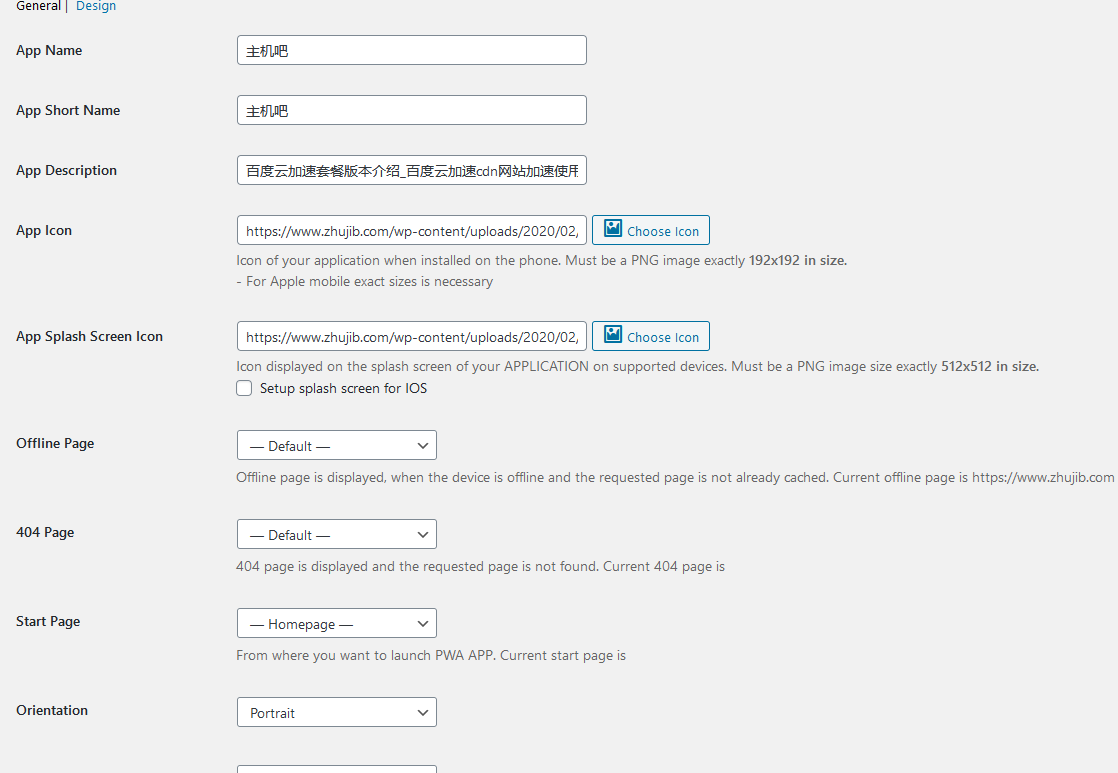Click image icon on App Icon chooser
1118x773 pixels.
[x=613, y=228]
